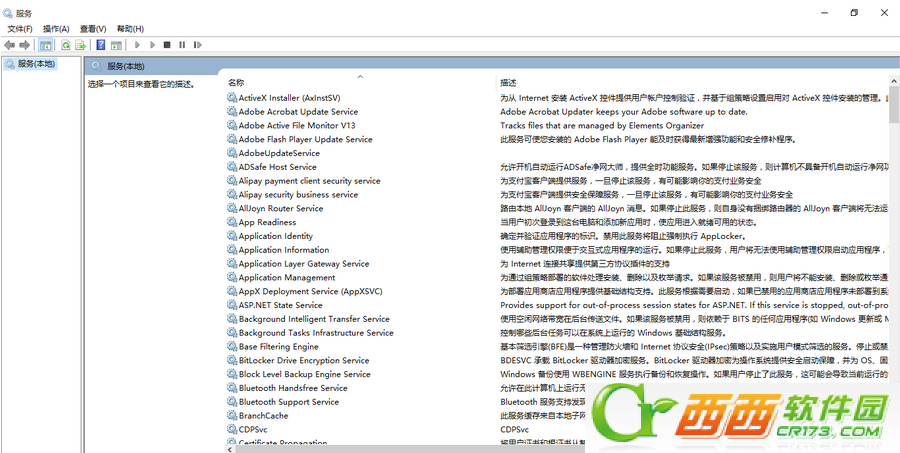Viewport: 900px width, 453px height.
Task: Click the gear icon beside AllJoyn Router Service
Action: [232, 208]
